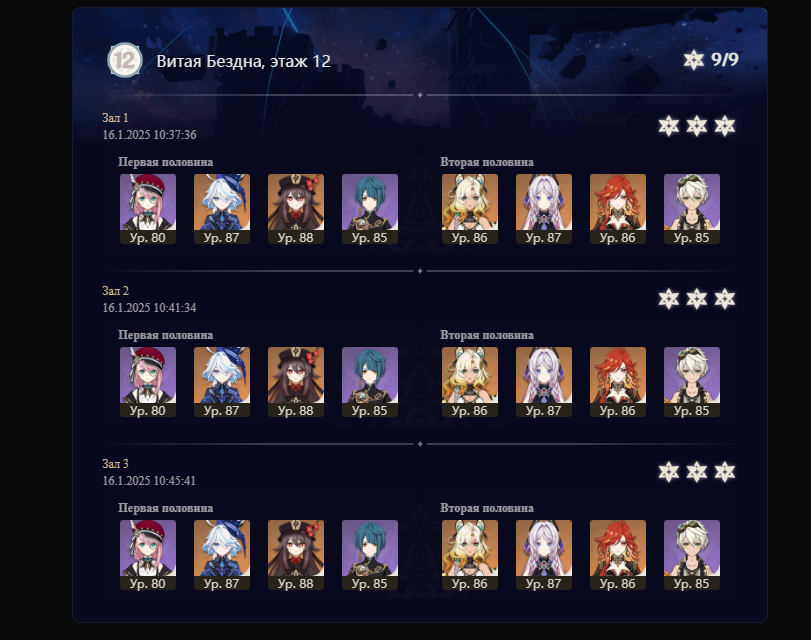Image resolution: width=811 pixels, height=640 pixels.
Task: Click the middle star of Зал 2 rating
Action: 697,299
